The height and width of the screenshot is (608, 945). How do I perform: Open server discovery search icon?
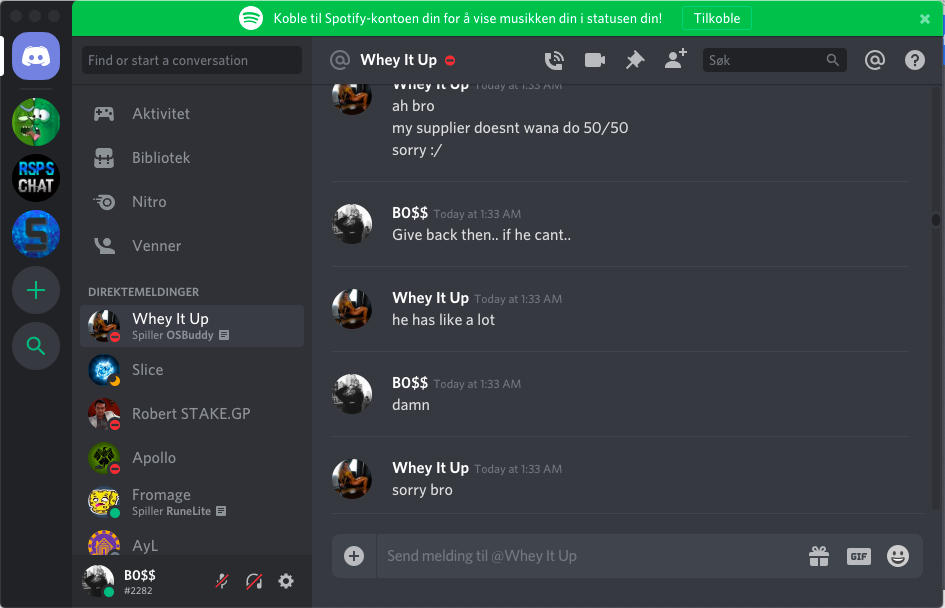[x=36, y=346]
